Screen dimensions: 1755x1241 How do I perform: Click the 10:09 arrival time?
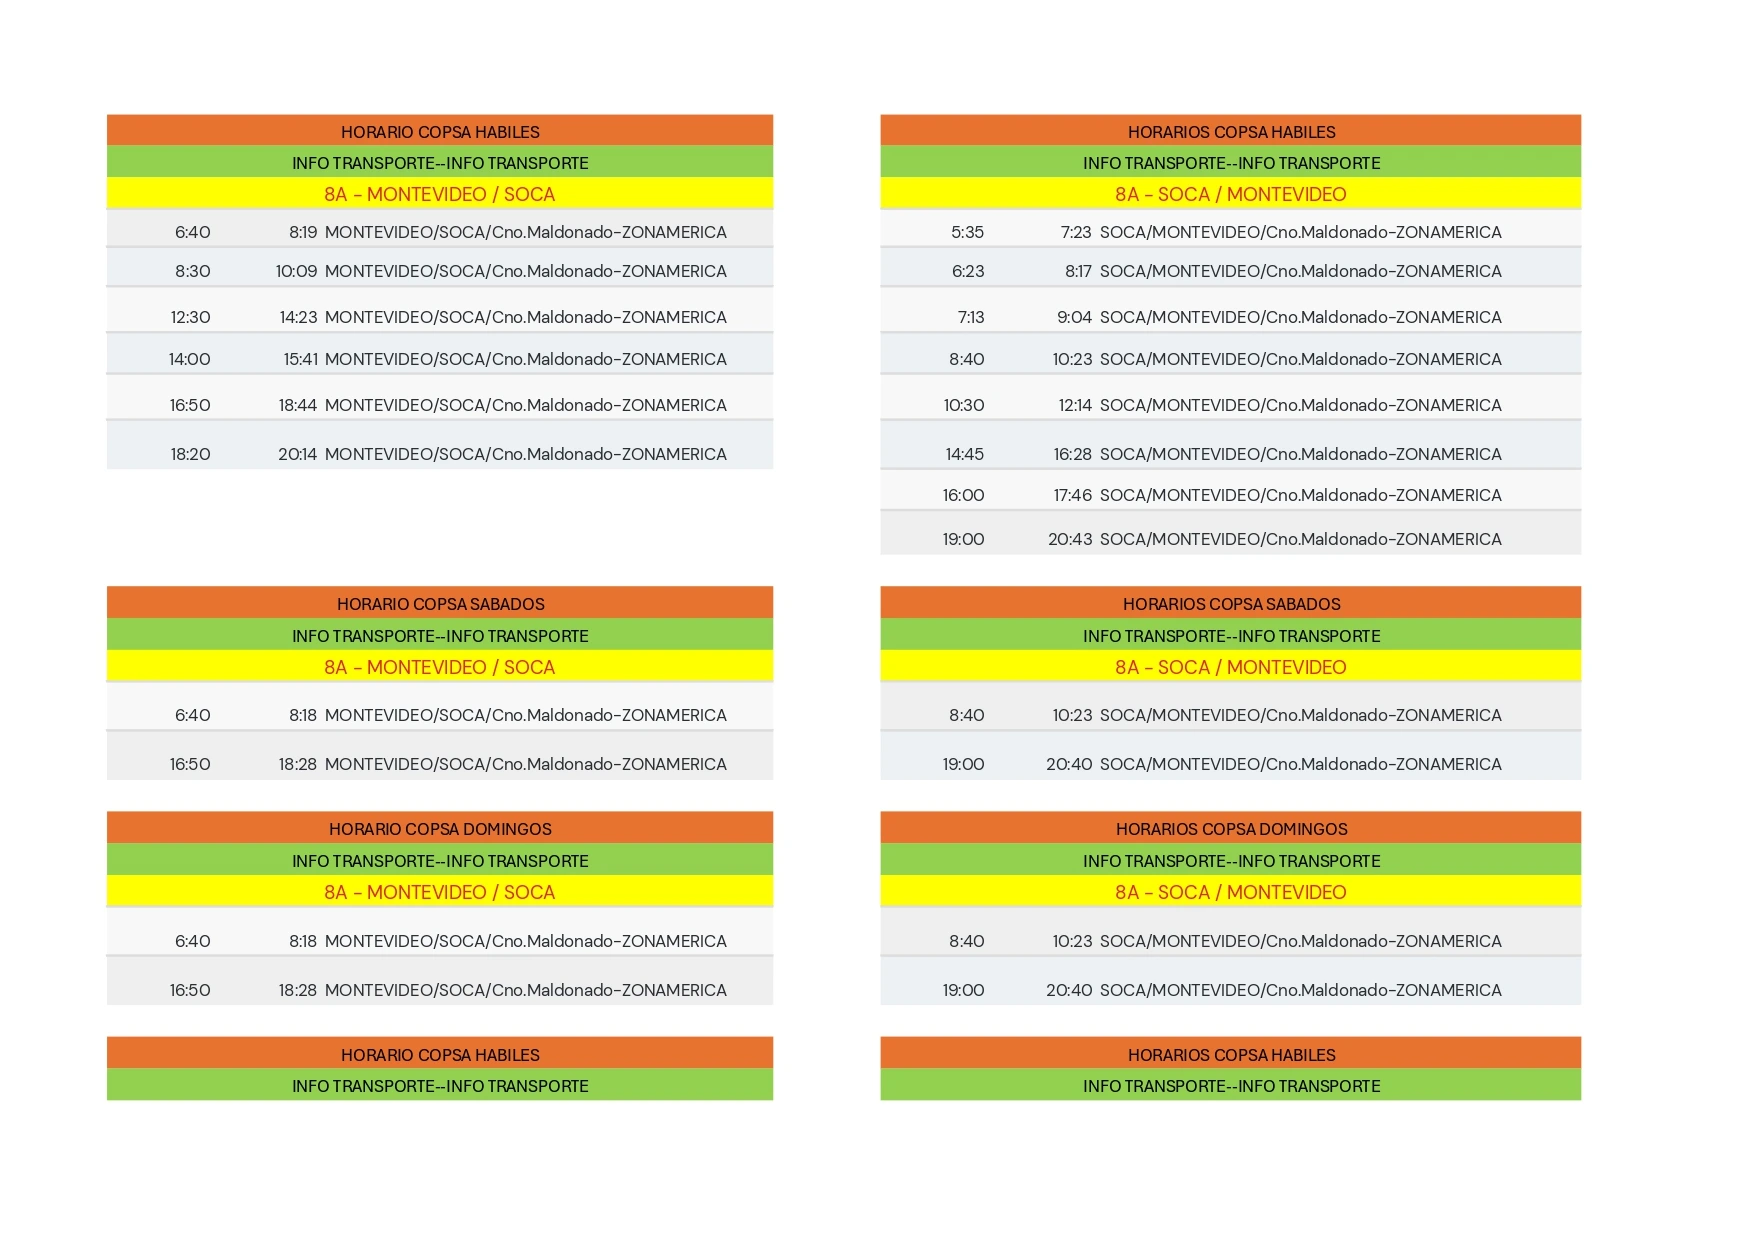(296, 271)
